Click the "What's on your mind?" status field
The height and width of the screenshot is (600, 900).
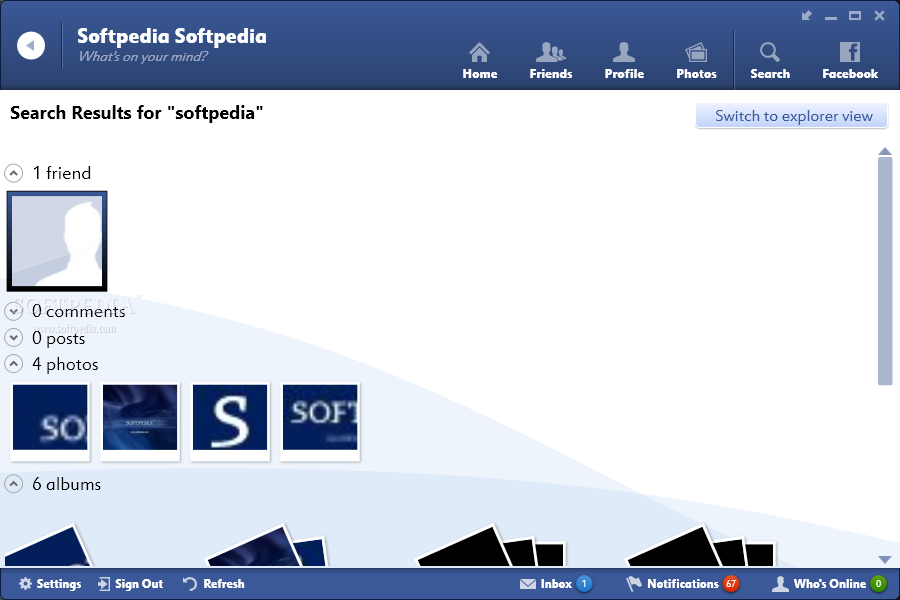143,56
